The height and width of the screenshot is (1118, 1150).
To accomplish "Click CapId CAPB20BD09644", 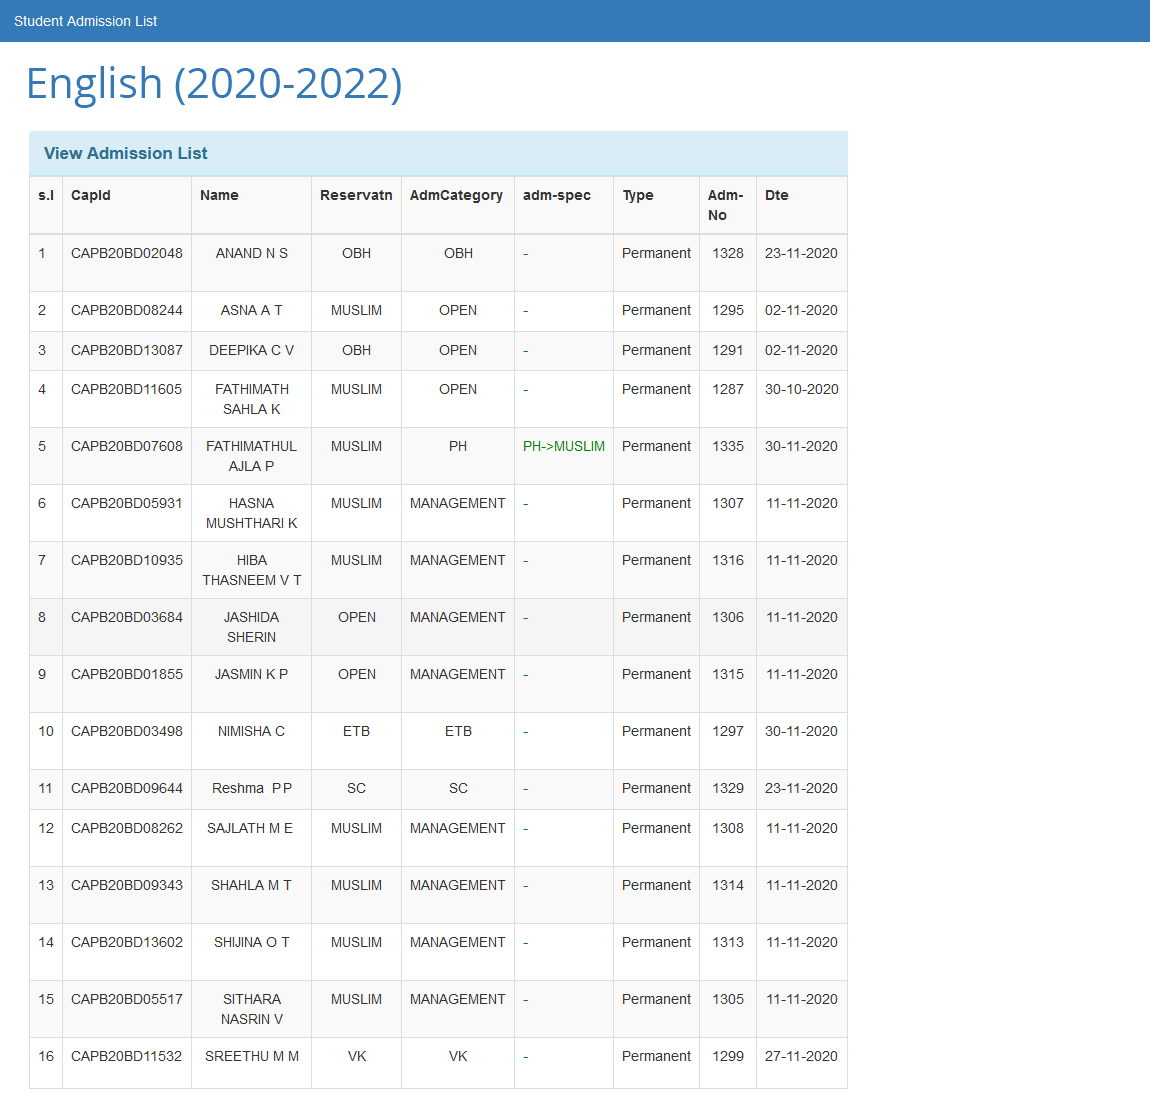I will coord(127,788).
